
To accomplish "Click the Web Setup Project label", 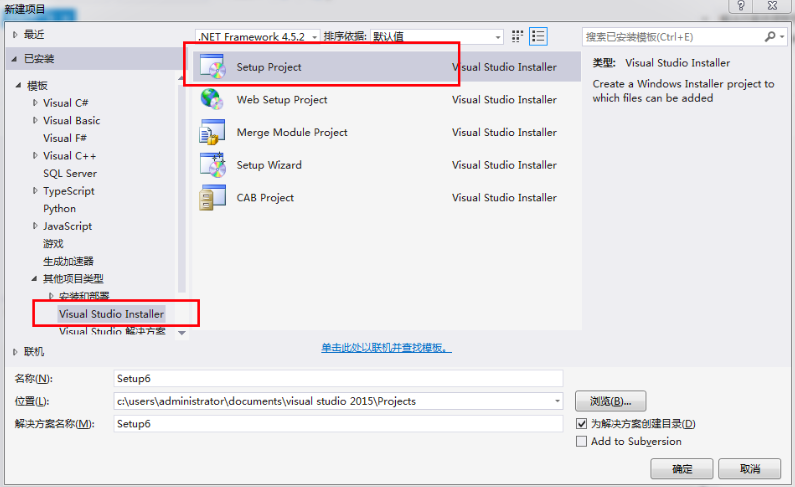I will (x=282, y=100).
